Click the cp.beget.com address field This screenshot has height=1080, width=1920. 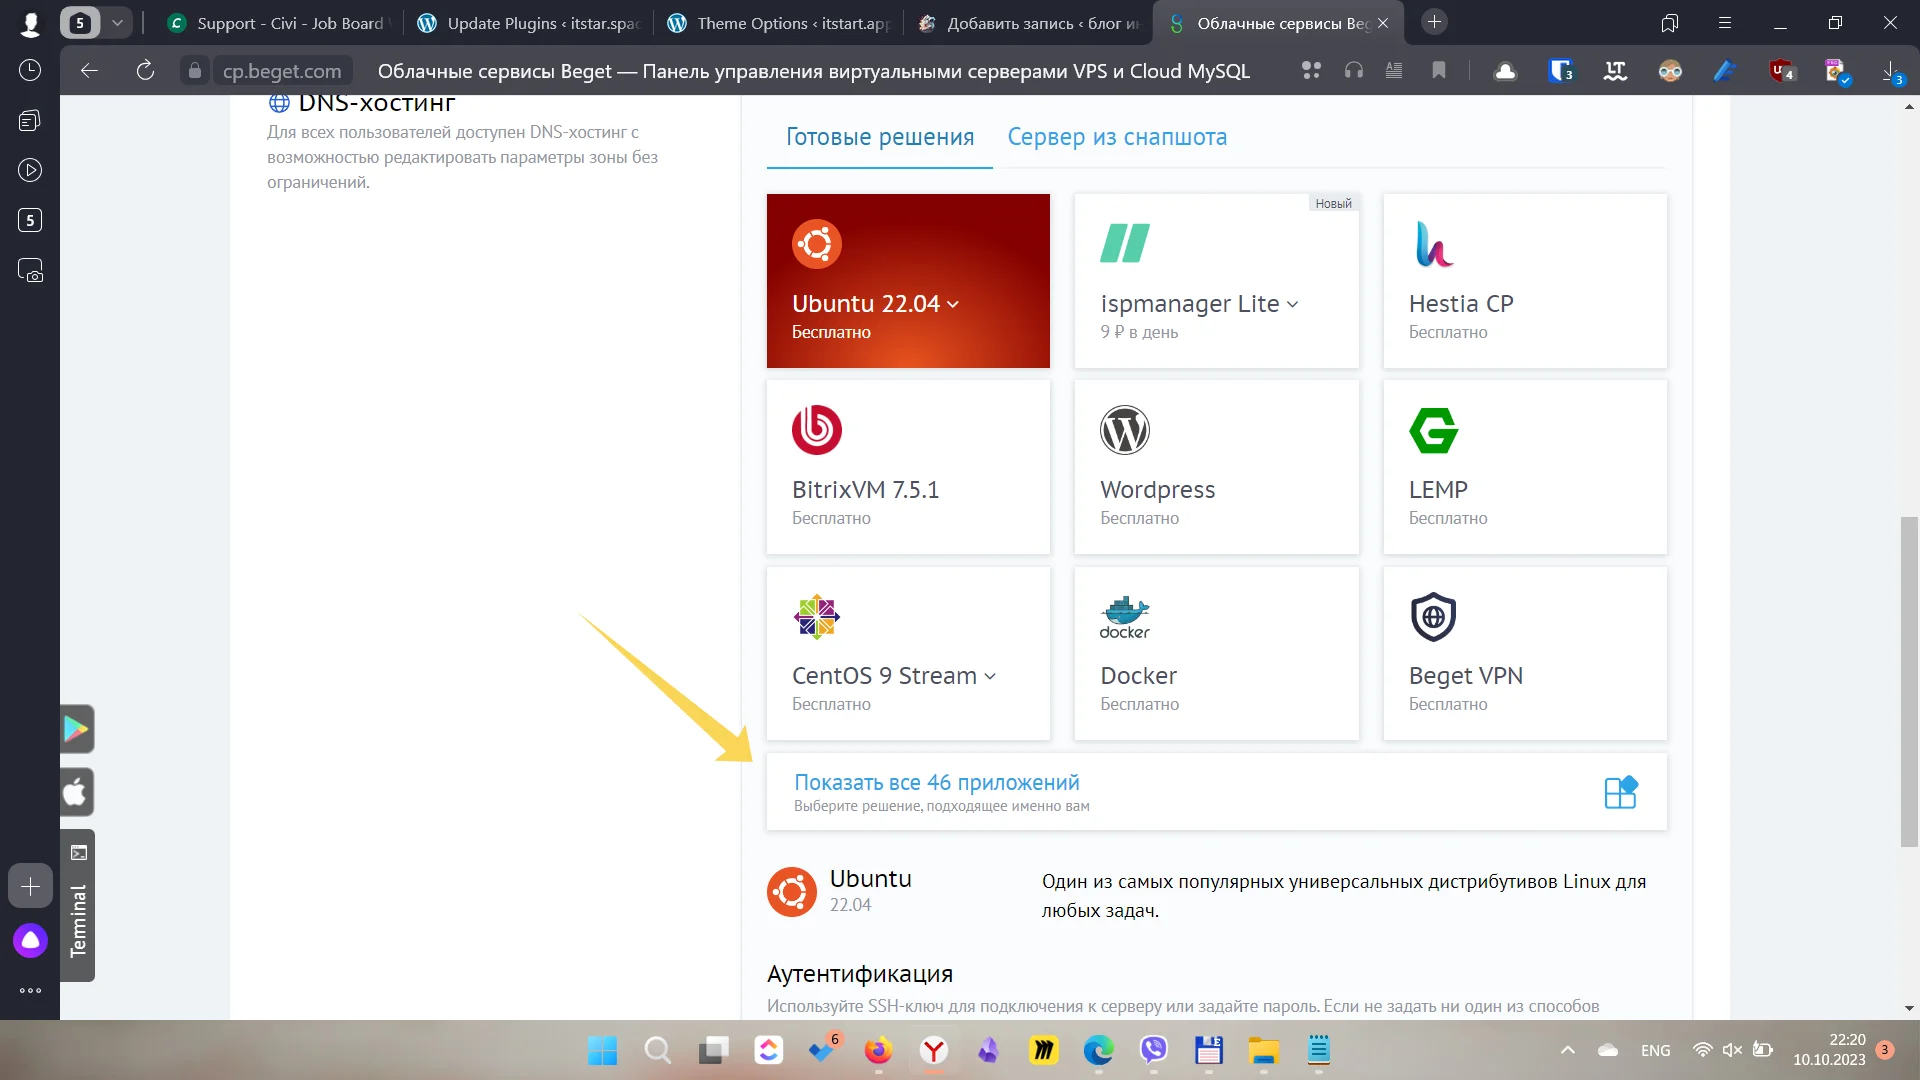[x=282, y=71]
